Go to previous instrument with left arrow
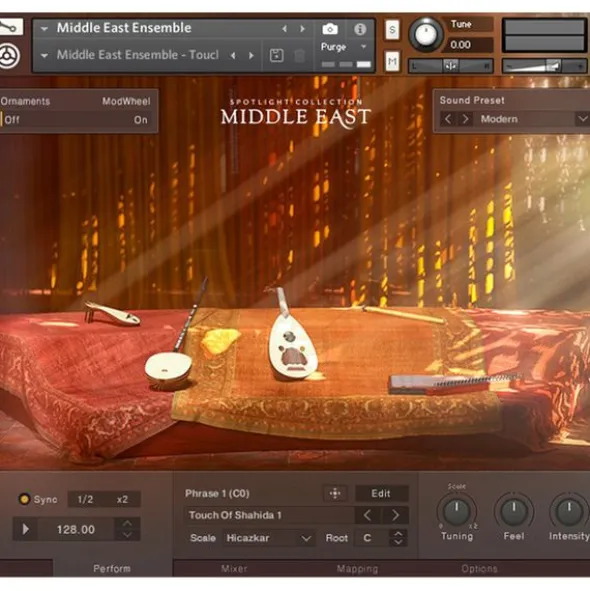This screenshot has height=591, width=590. pos(285,29)
